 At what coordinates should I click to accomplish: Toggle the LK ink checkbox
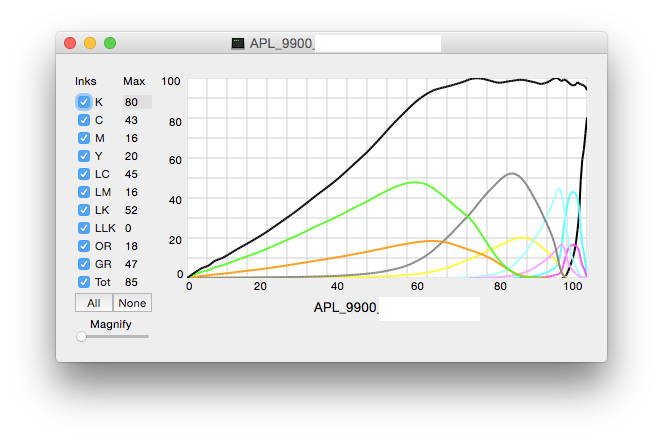(x=84, y=210)
